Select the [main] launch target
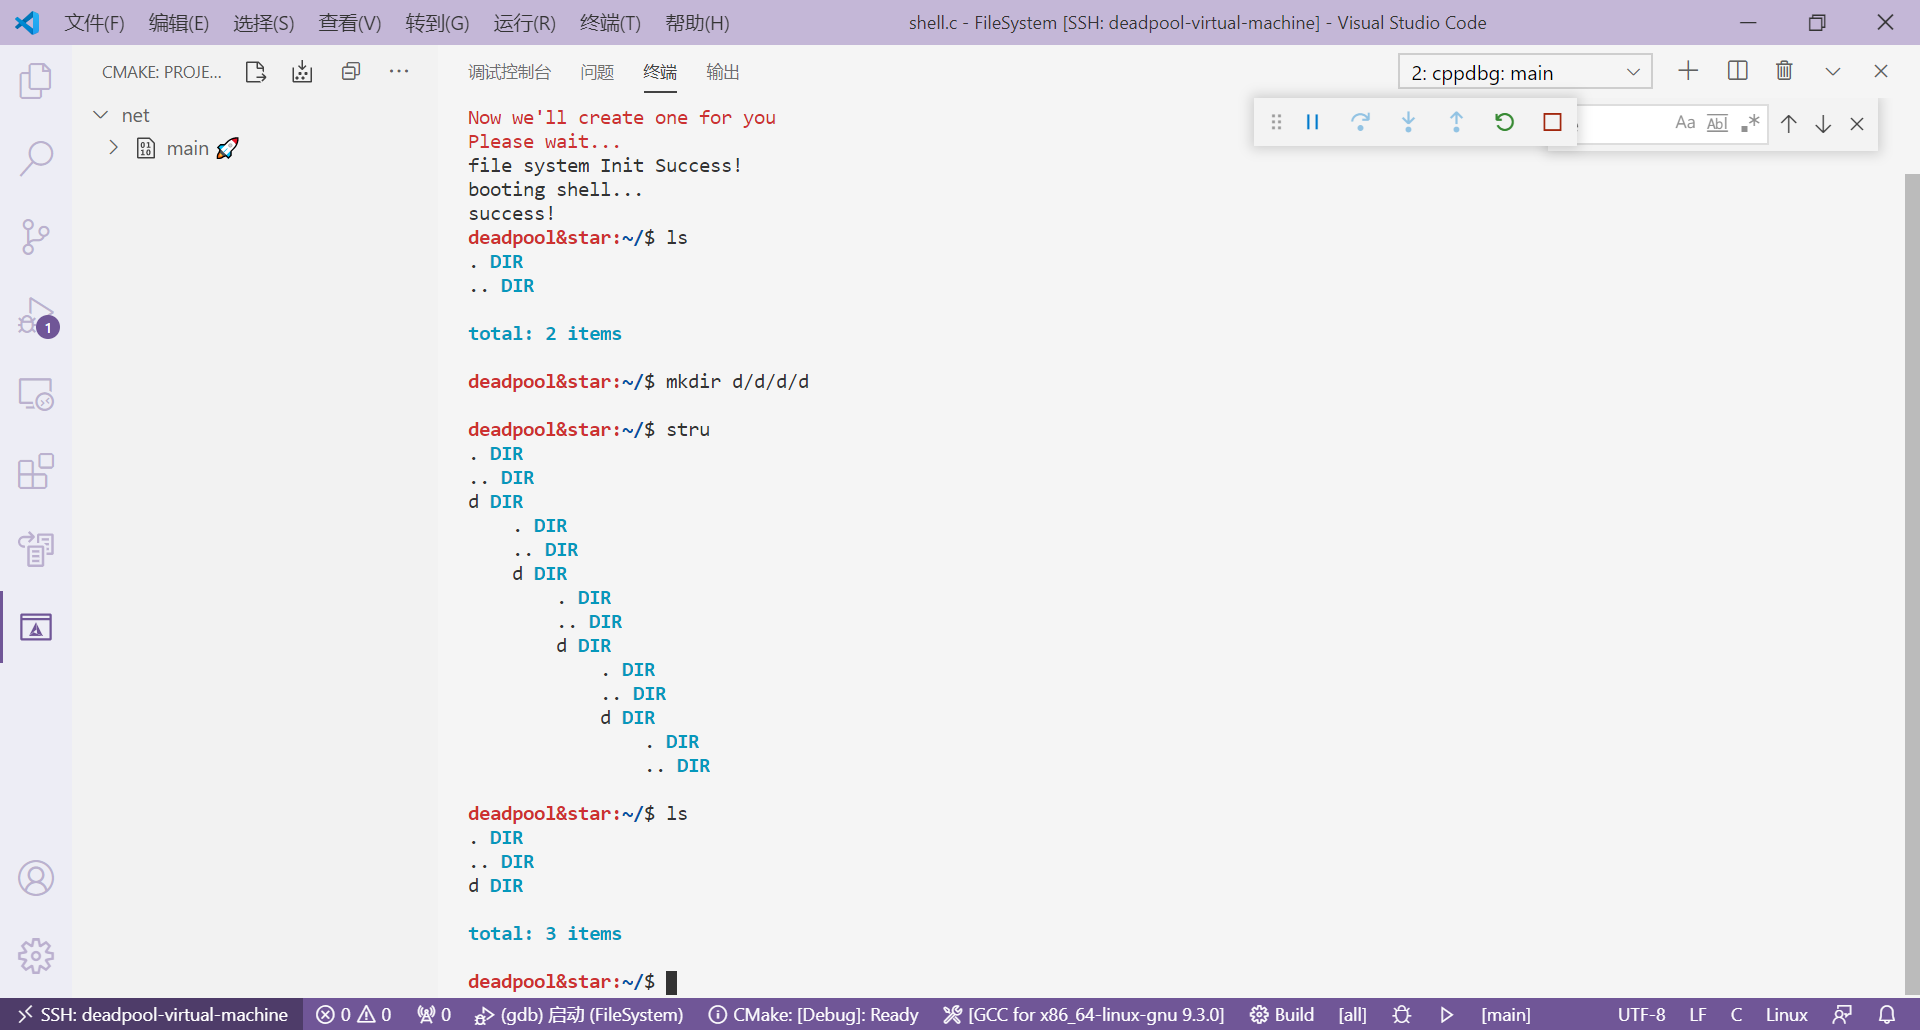Screen dimensions: 1920x1030 point(1506,1014)
